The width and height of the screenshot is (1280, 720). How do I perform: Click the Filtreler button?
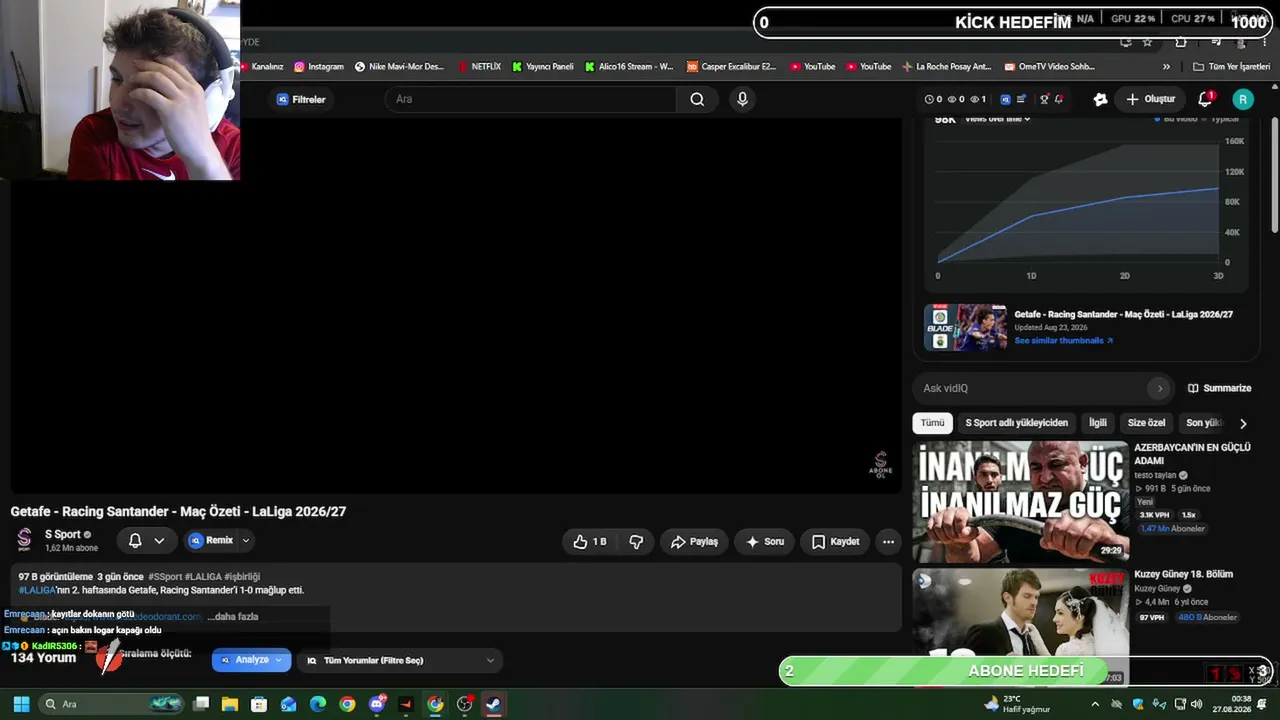tap(301, 99)
